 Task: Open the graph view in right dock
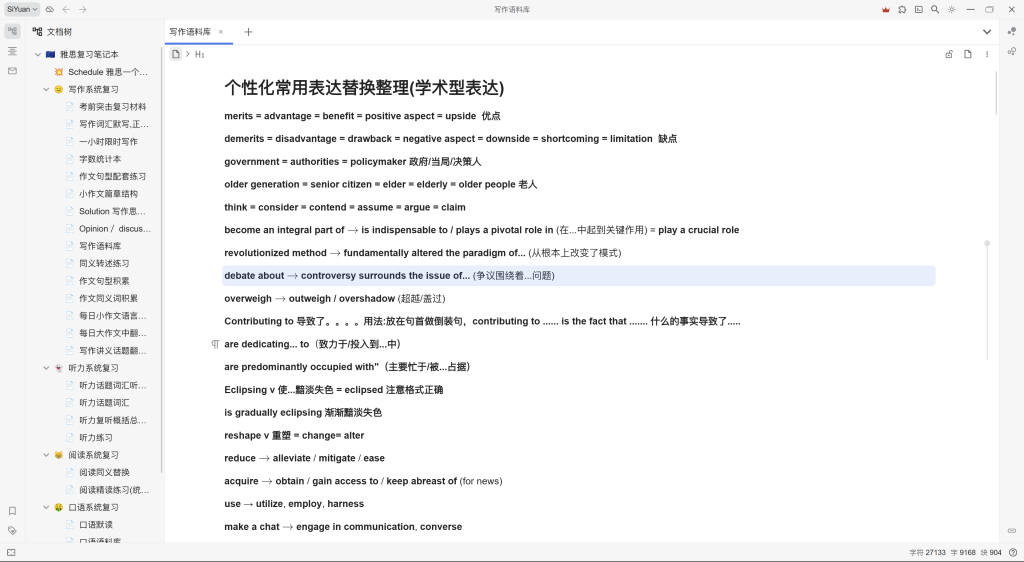[x=1012, y=32]
